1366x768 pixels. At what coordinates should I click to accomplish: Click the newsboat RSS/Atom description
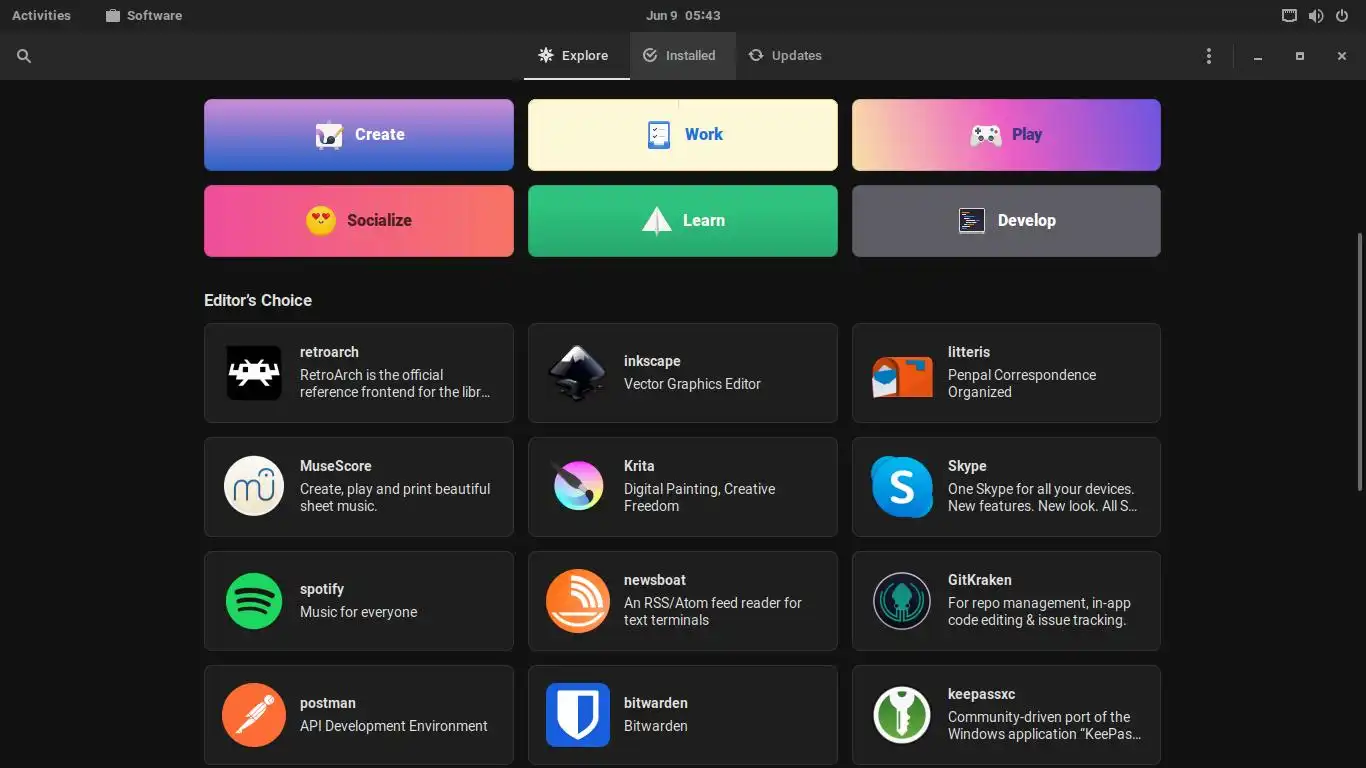pyautogui.click(x=713, y=612)
